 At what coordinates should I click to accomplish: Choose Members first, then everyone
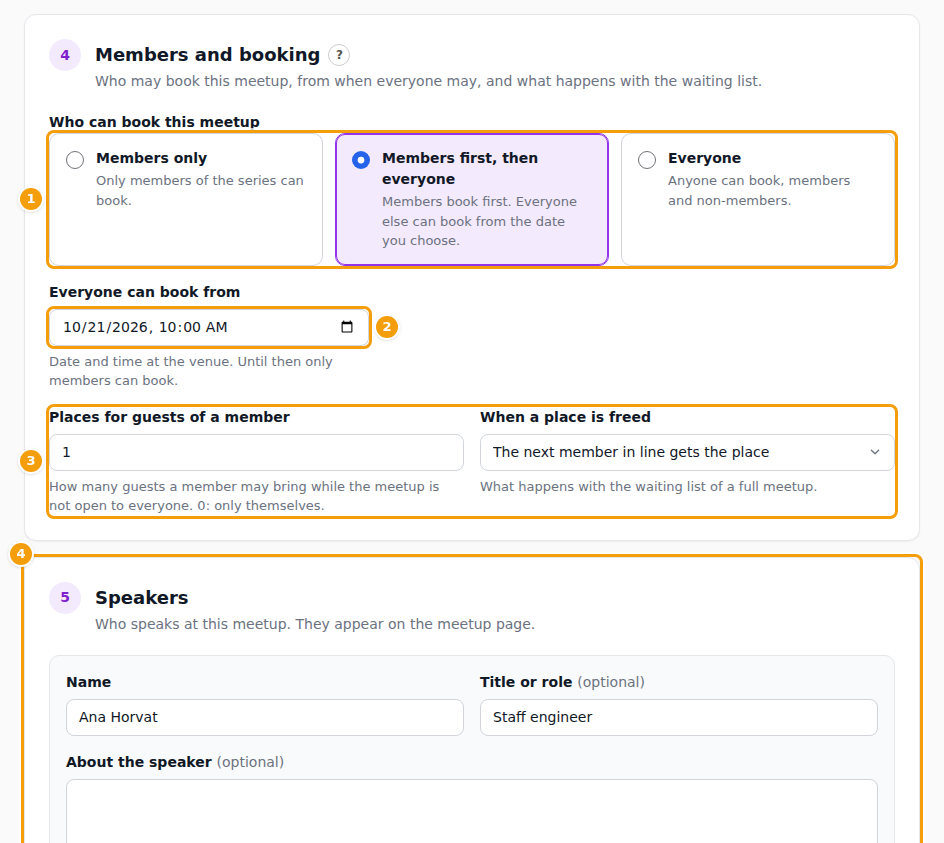pyautogui.click(x=472, y=199)
